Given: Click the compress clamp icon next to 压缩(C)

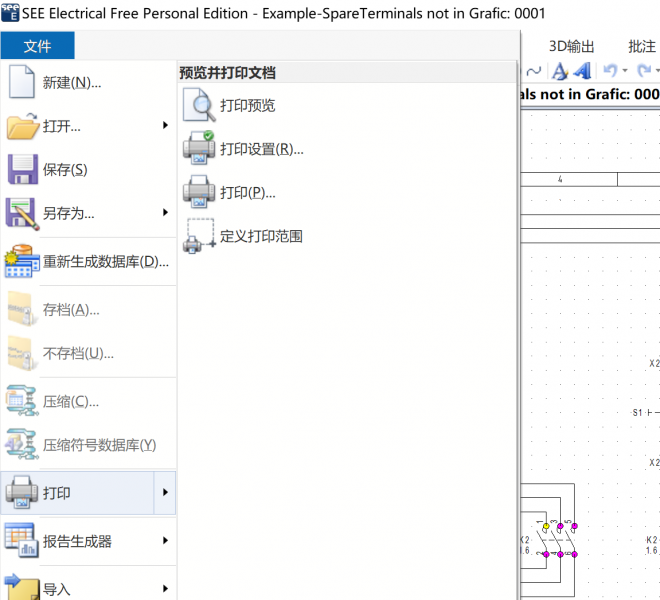Looking at the screenshot, I should 21,400.
